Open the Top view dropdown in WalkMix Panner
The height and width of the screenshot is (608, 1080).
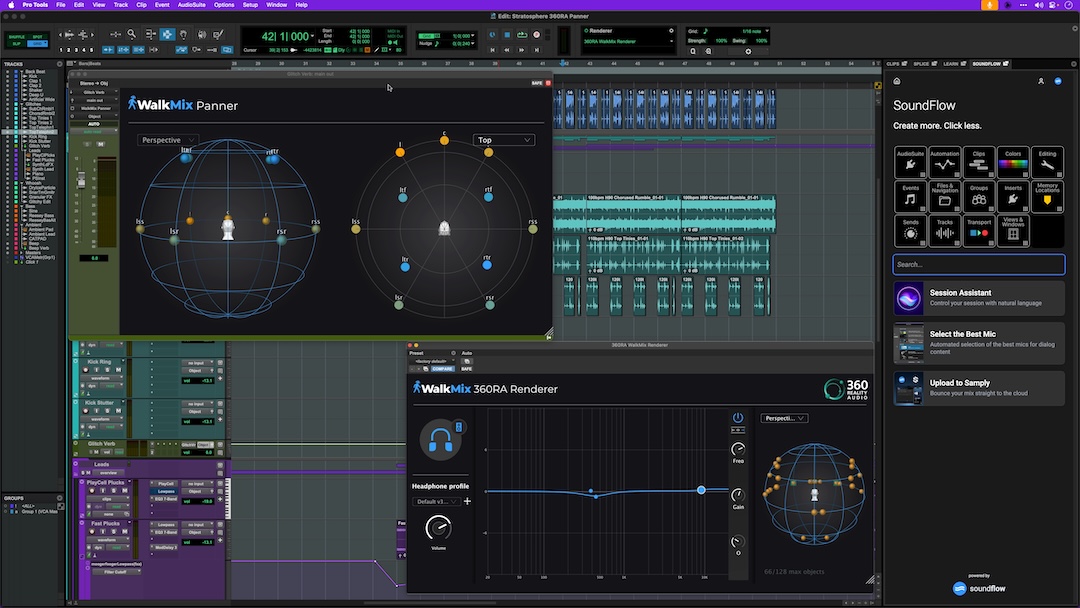[504, 139]
